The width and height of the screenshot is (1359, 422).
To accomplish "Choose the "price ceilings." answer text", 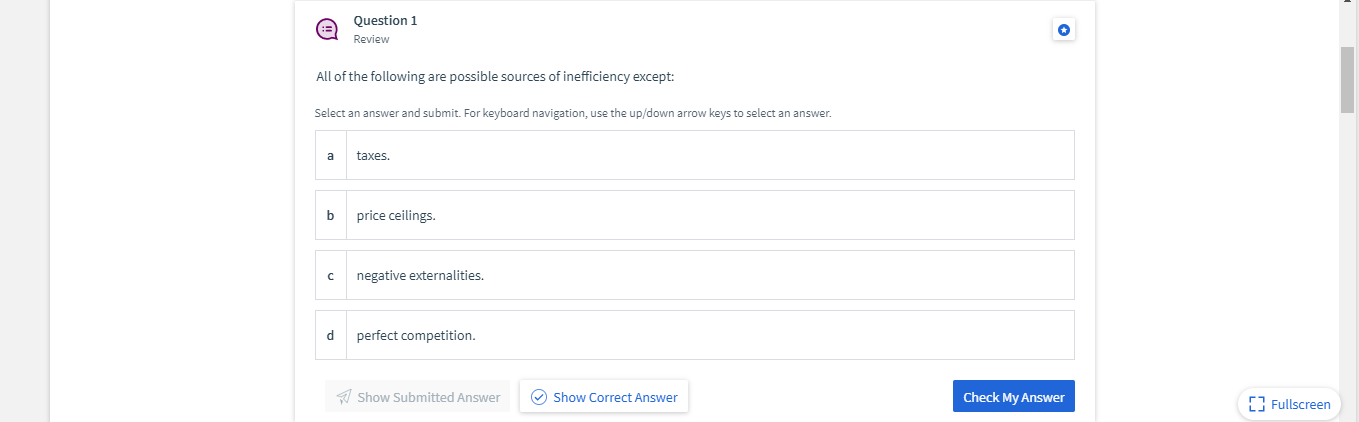I will pos(396,216).
